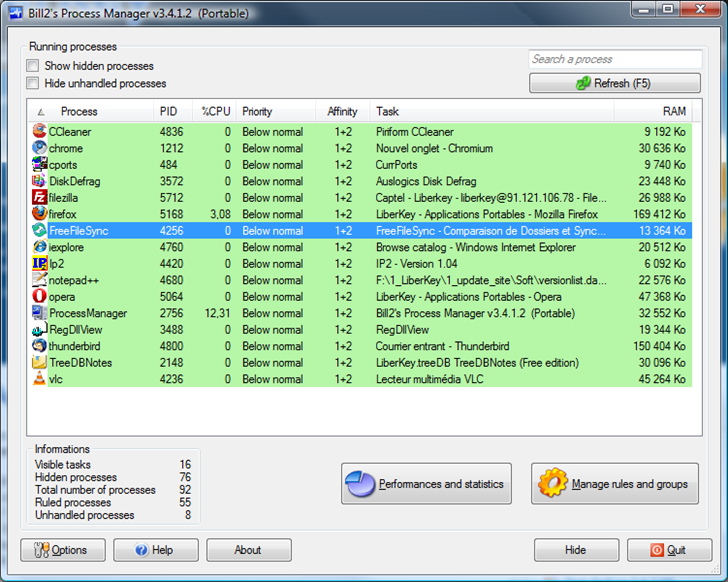
Task: Click 'Auslogics Disk Defrag' task text
Action: pos(426,181)
